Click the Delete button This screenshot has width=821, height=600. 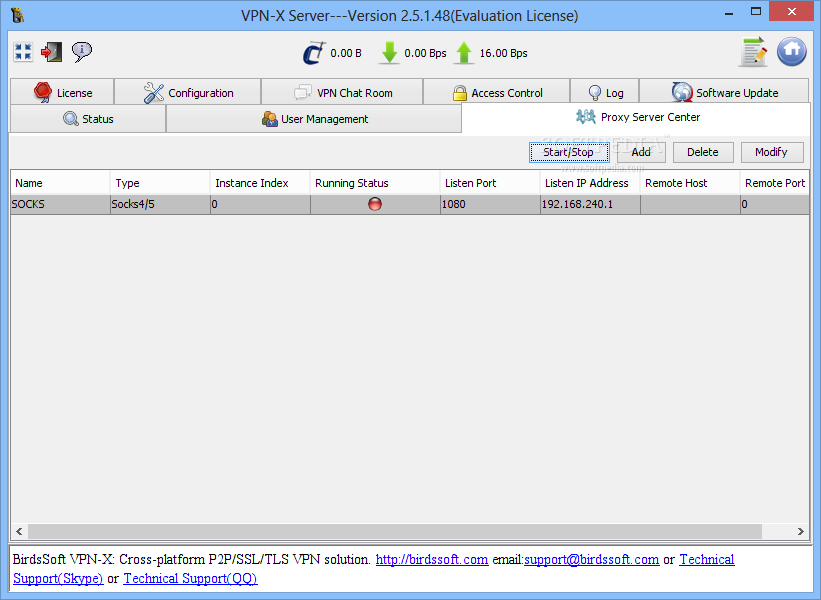click(703, 152)
